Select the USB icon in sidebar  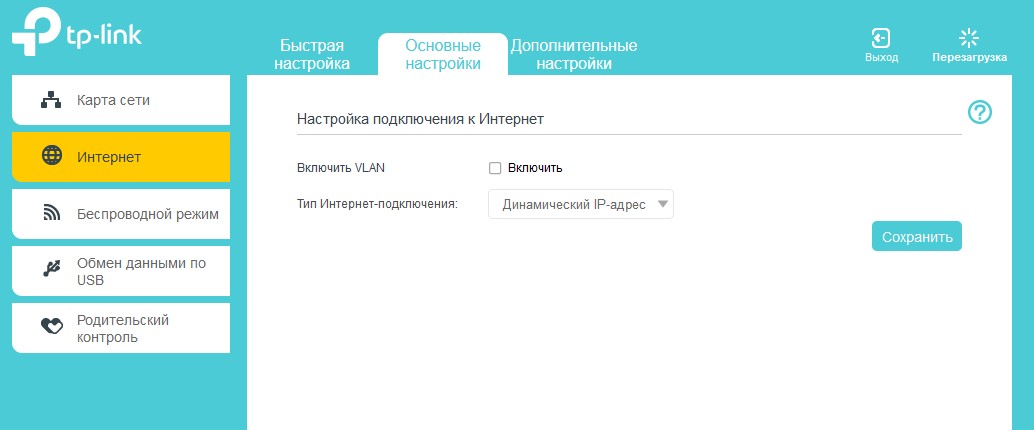tap(51, 270)
